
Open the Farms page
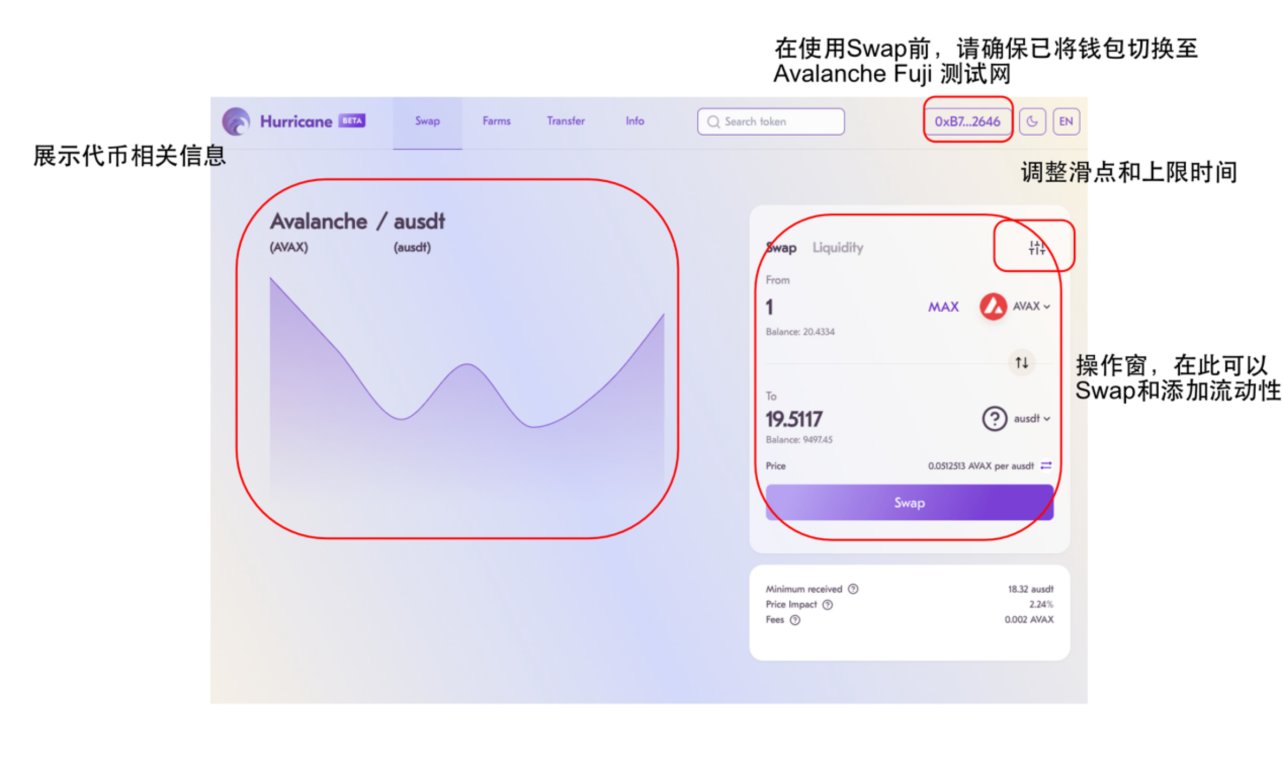coord(497,120)
